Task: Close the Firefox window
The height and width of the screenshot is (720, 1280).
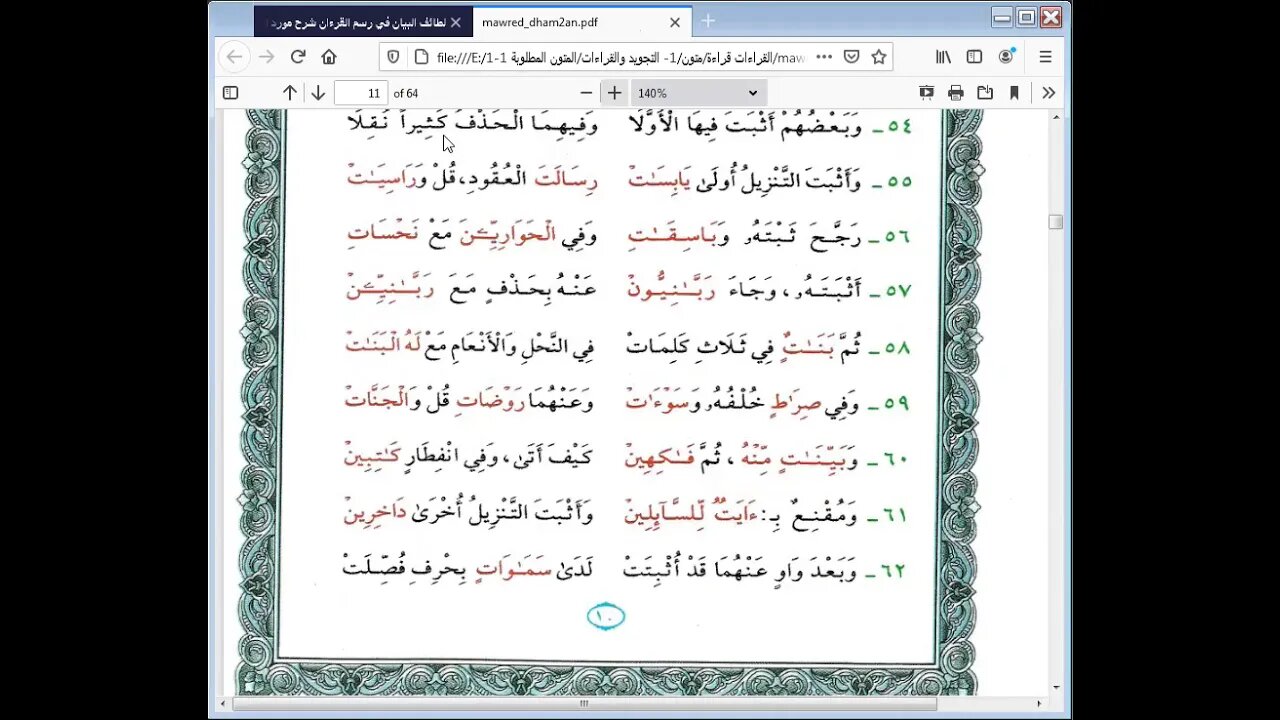Action: click(x=1050, y=17)
